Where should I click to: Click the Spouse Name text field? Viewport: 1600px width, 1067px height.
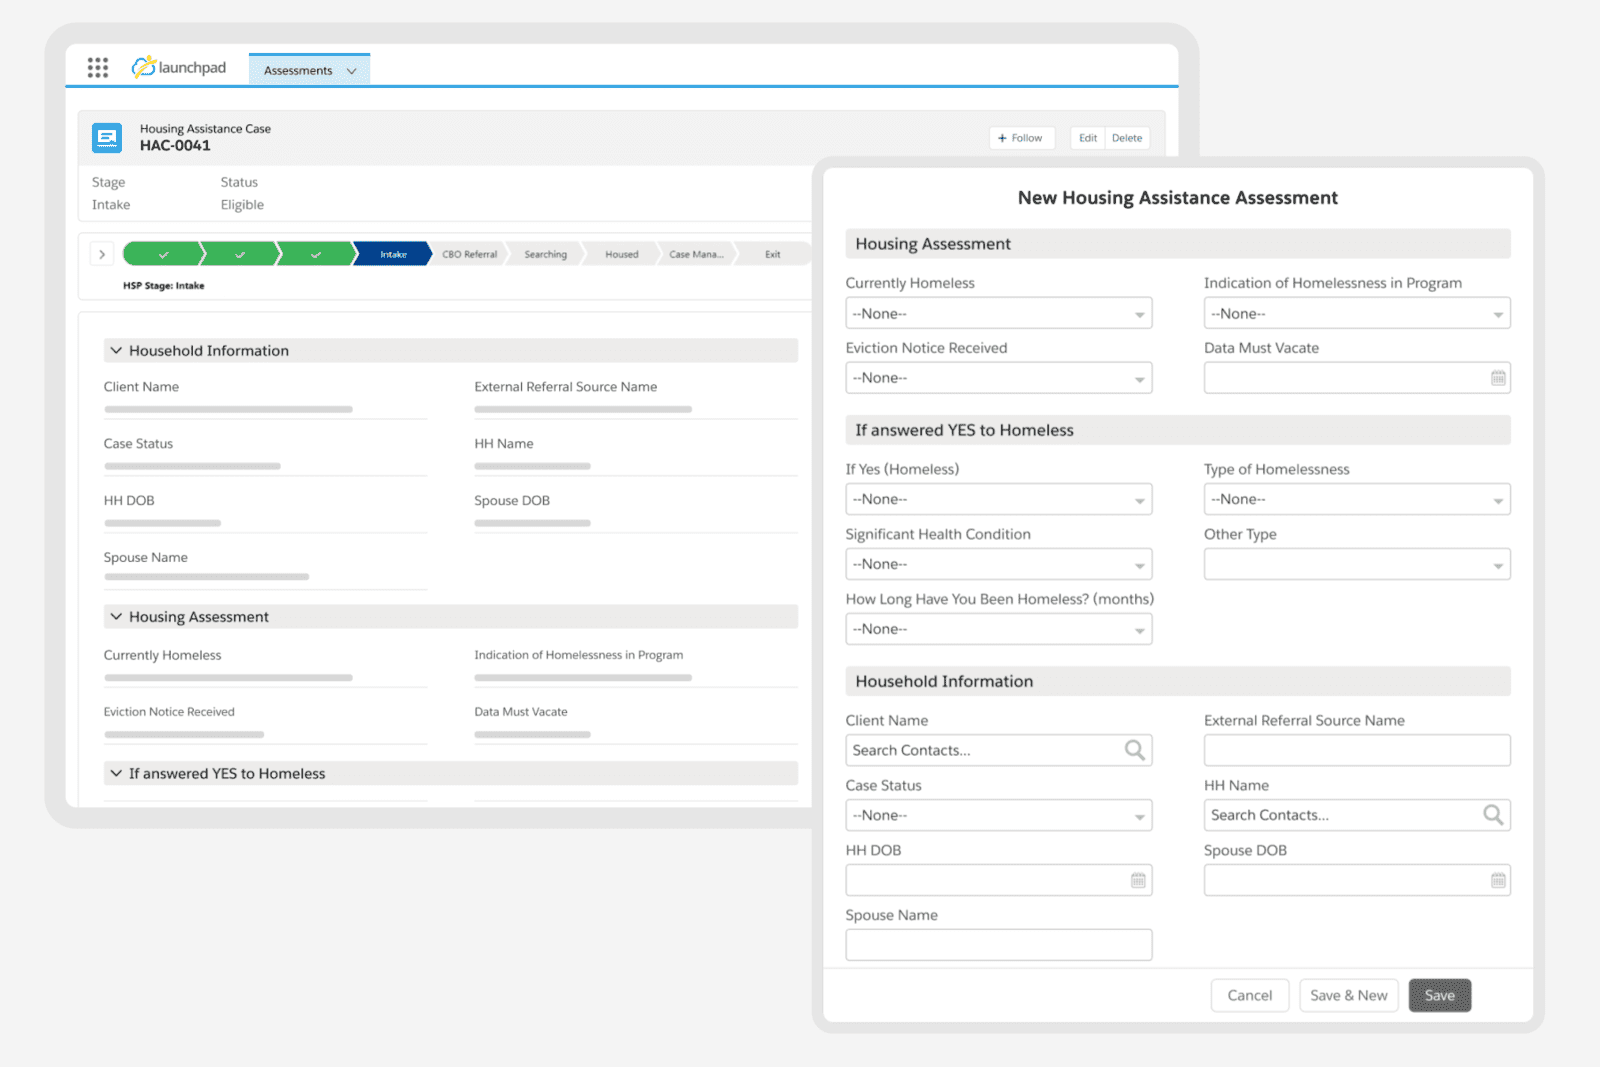(998, 945)
